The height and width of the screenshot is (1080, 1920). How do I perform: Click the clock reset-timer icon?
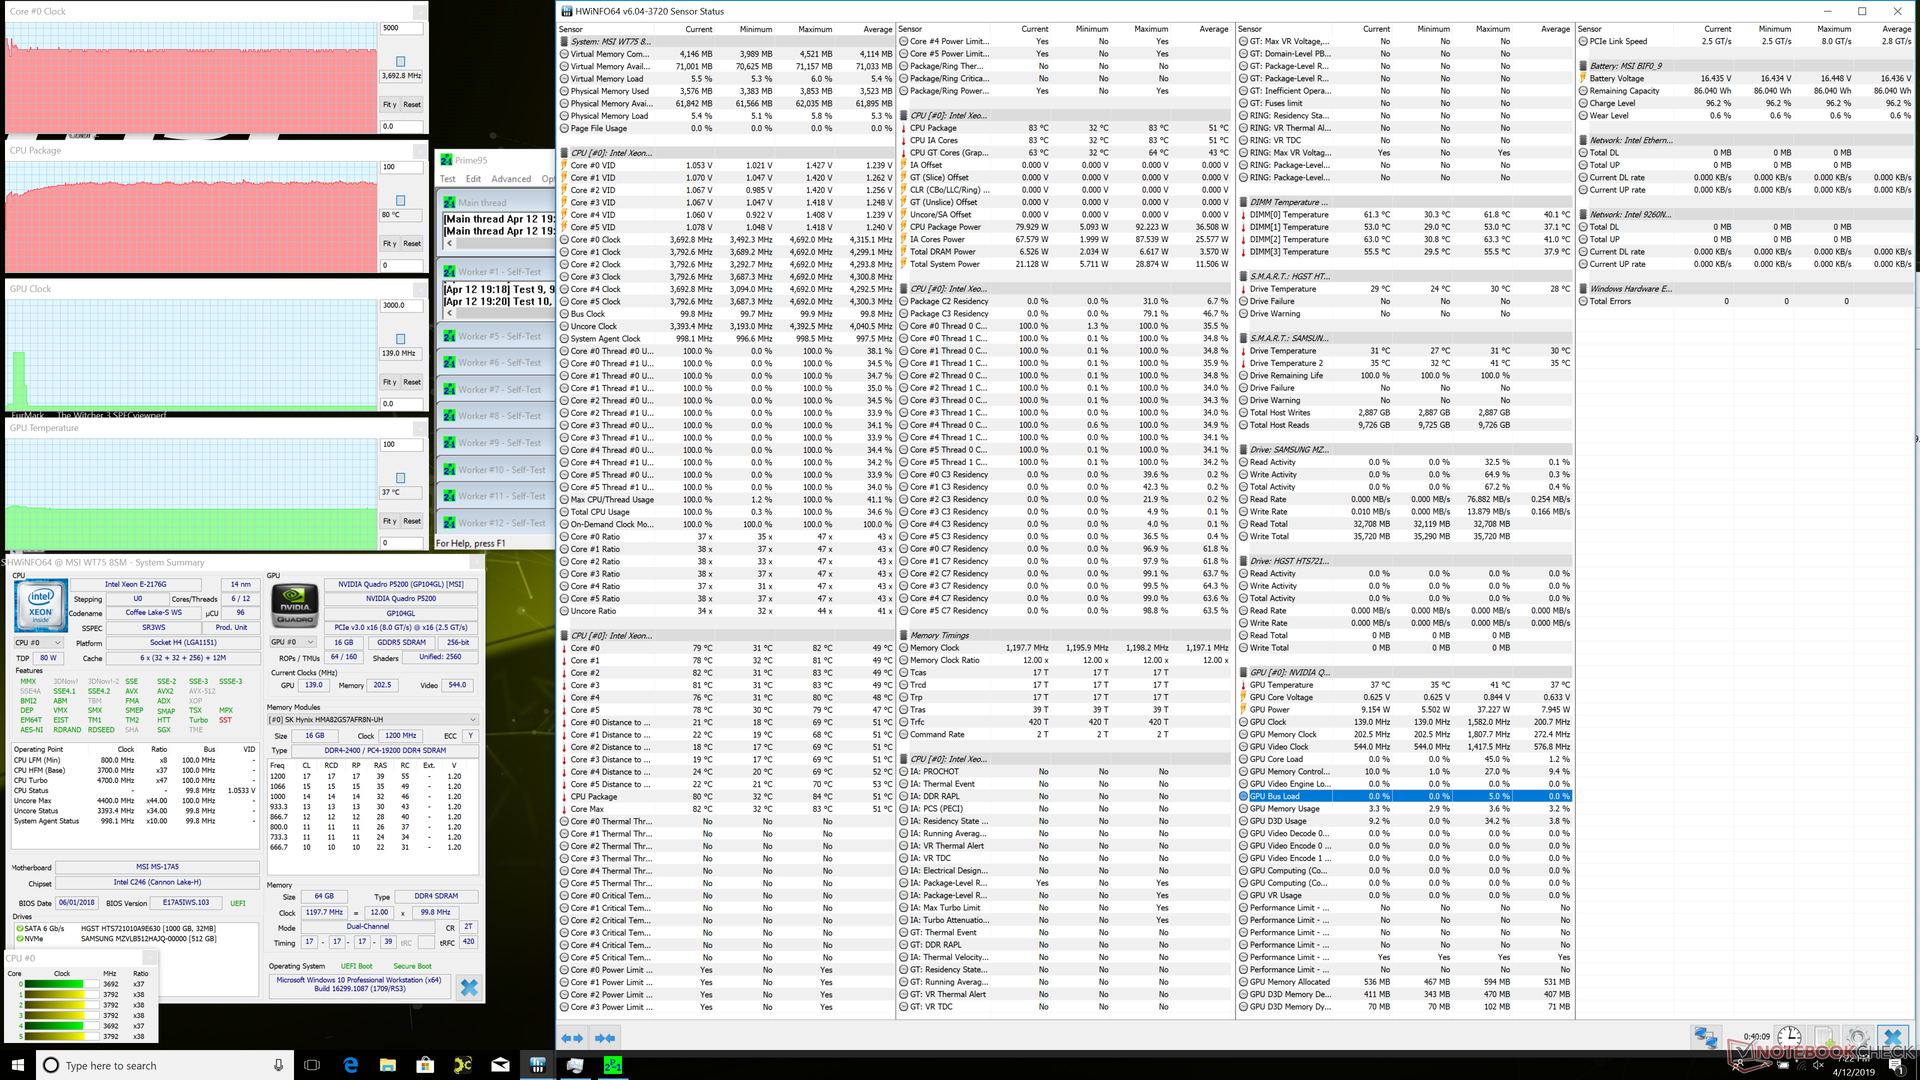1789,1037
